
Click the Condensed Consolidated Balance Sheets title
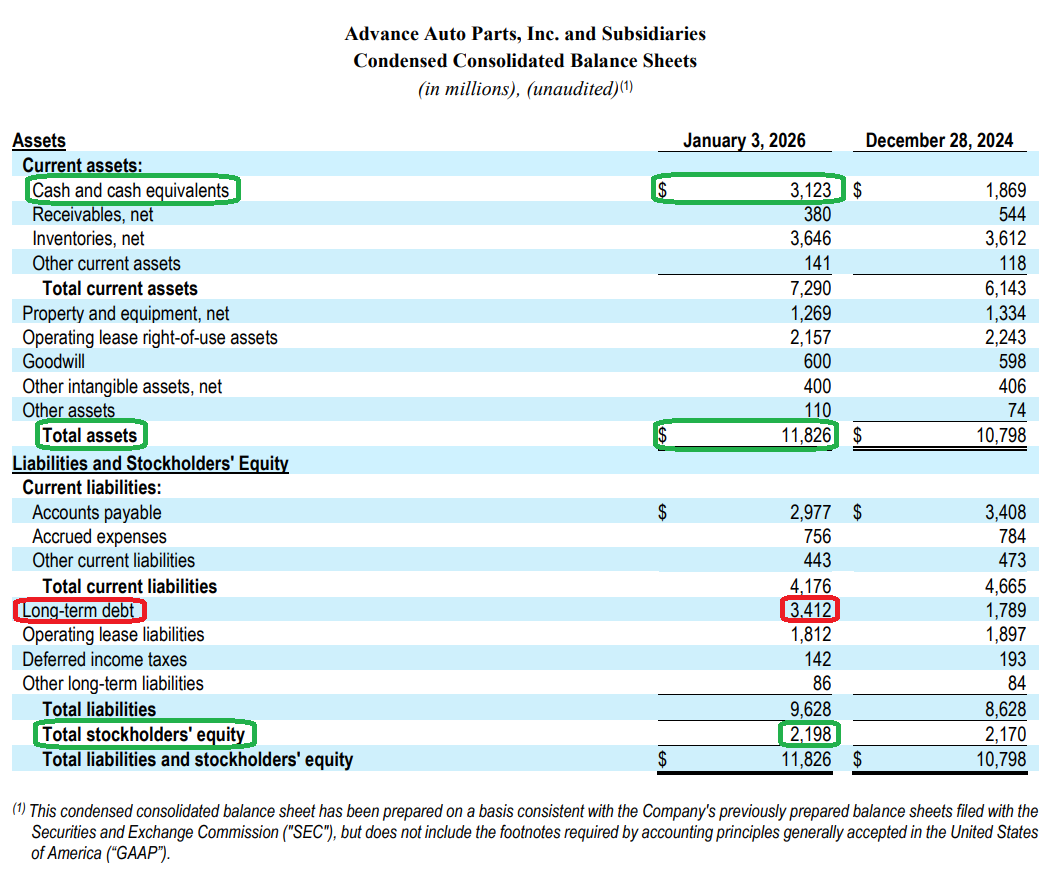point(525,61)
